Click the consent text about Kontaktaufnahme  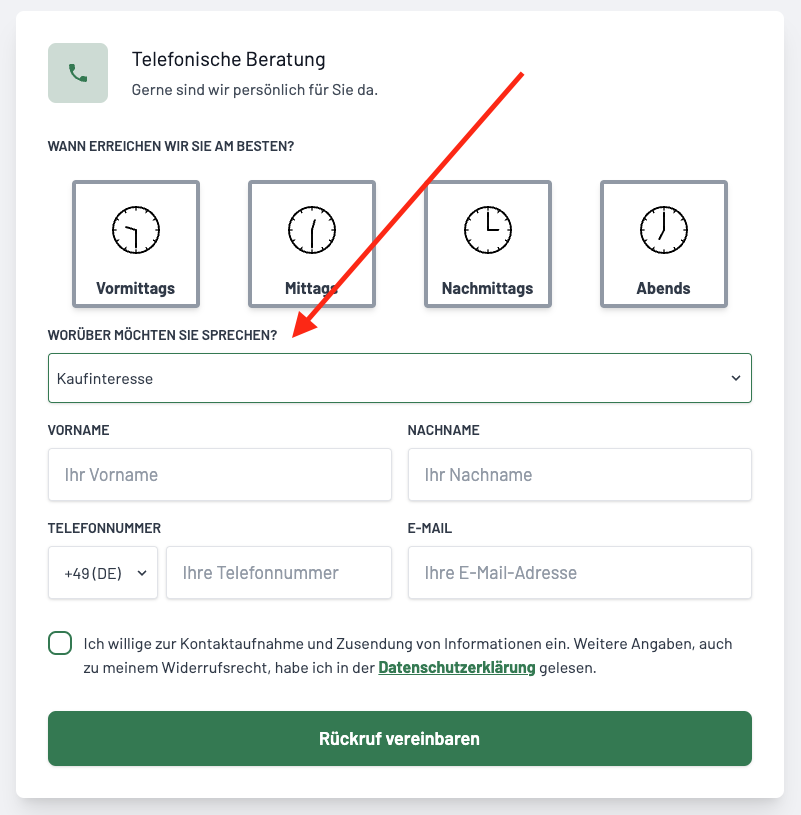coord(408,655)
